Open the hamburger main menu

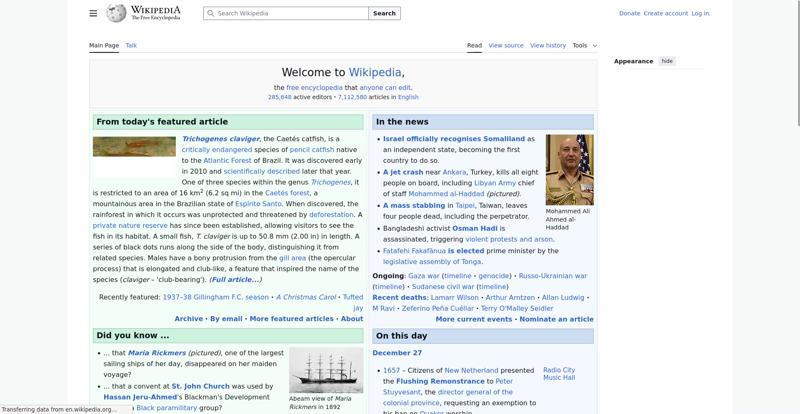tap(93, 13)
